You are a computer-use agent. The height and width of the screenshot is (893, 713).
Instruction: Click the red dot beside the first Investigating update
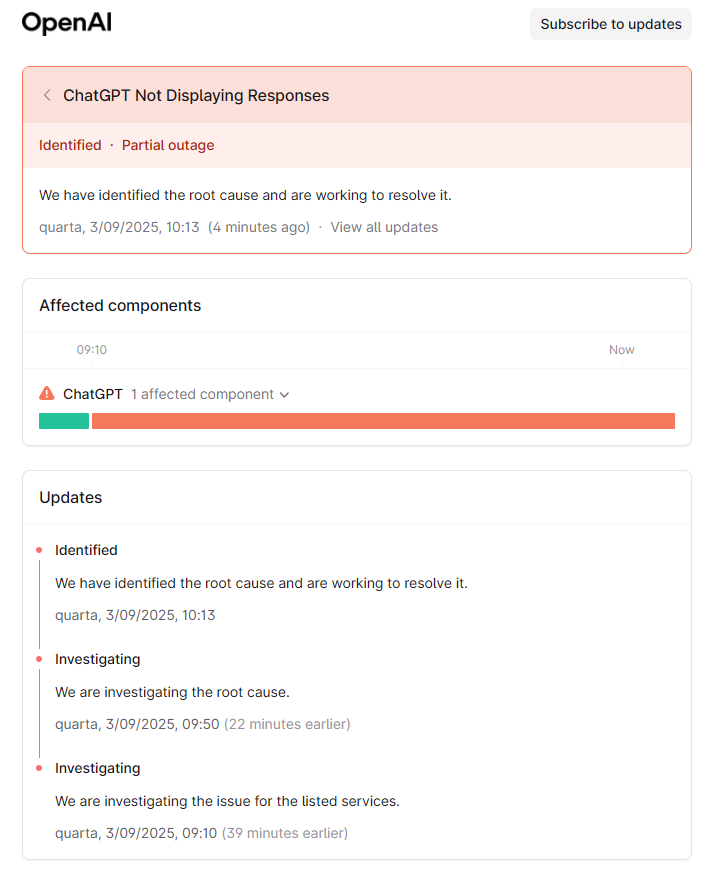point(38,658)
